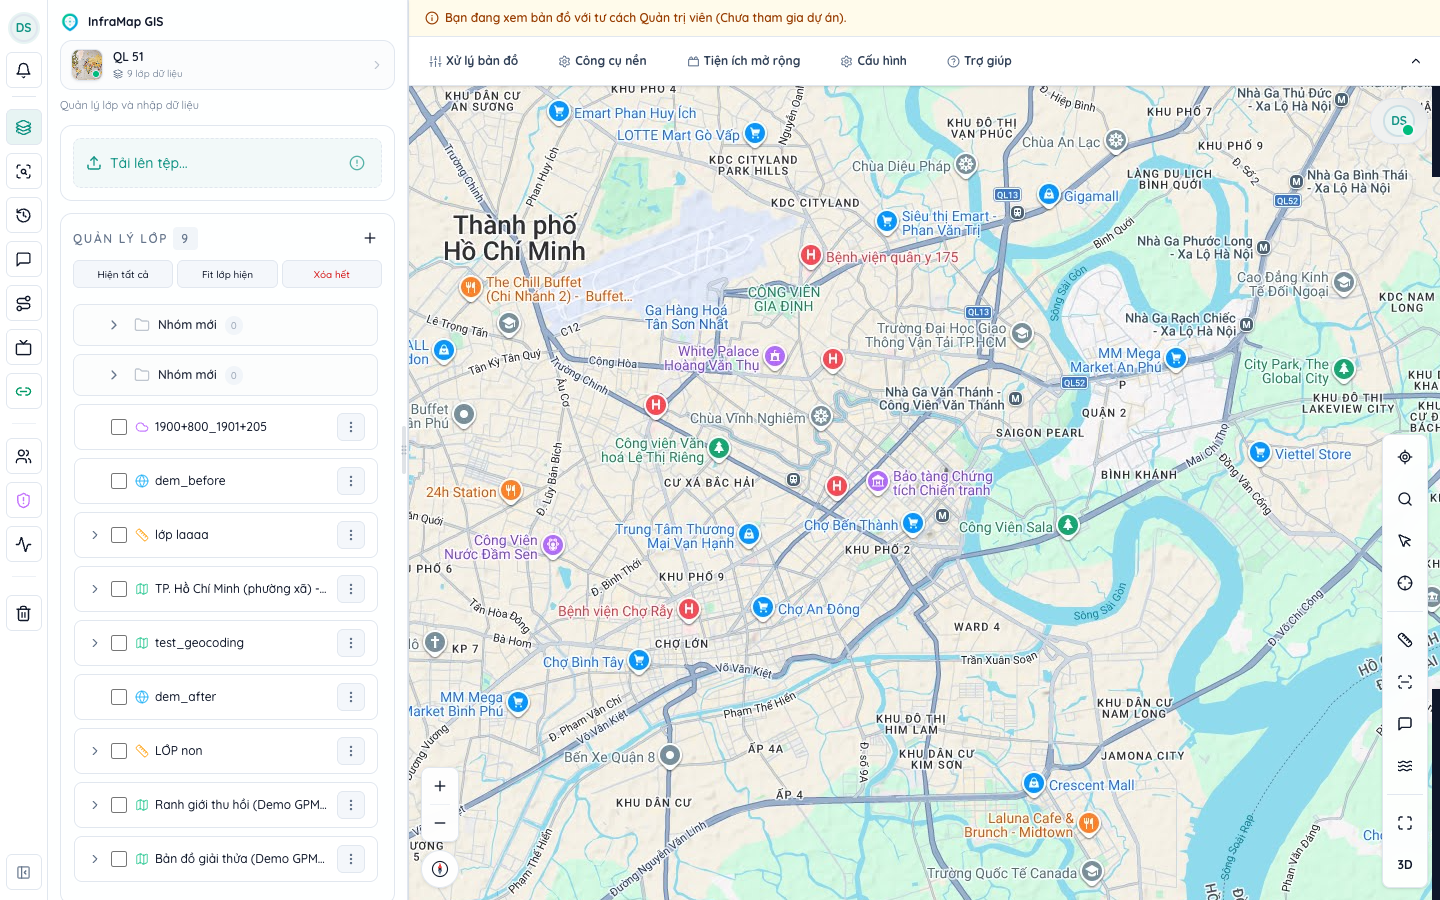The image size is (1440, 900).
Task: Zoom in with the plus map button
Action: (x=440, y=786)
